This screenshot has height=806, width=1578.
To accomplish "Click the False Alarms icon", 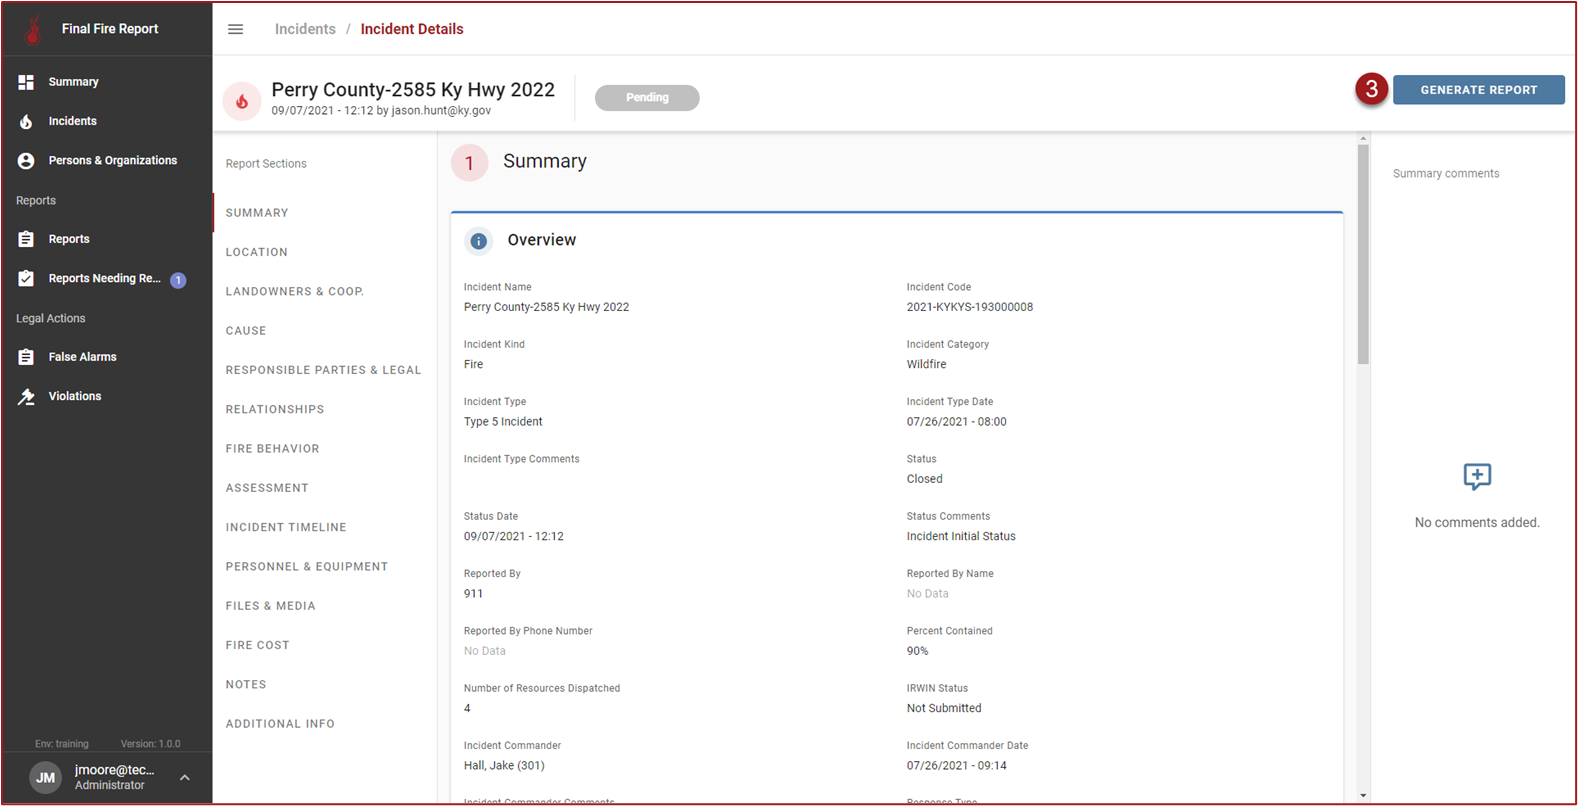I will coord(26,357).
